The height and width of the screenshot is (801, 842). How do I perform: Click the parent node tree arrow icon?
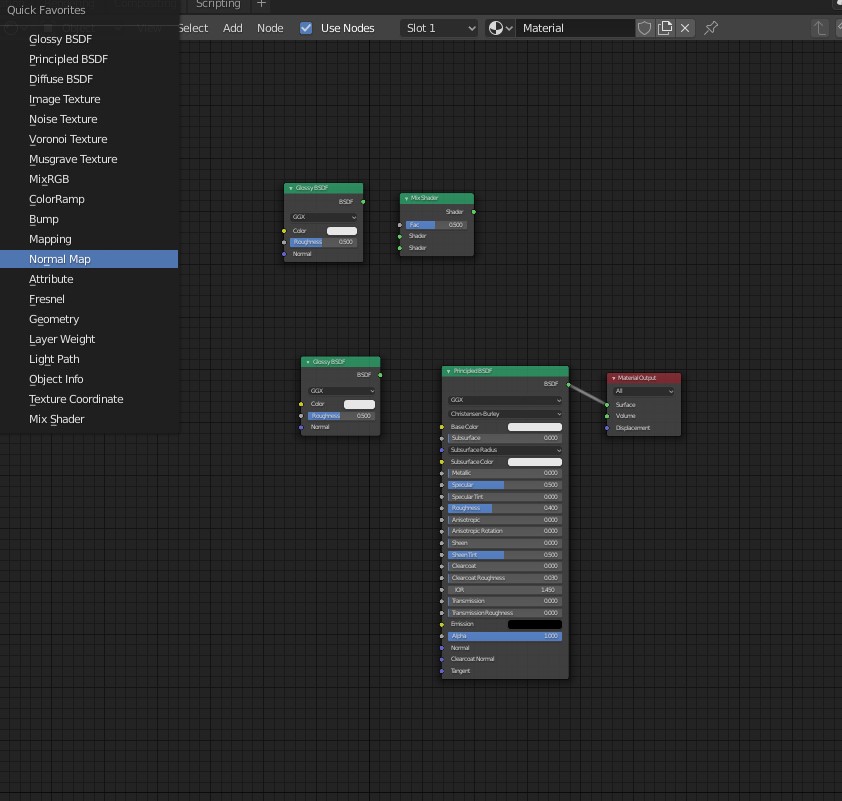point(819,28)
